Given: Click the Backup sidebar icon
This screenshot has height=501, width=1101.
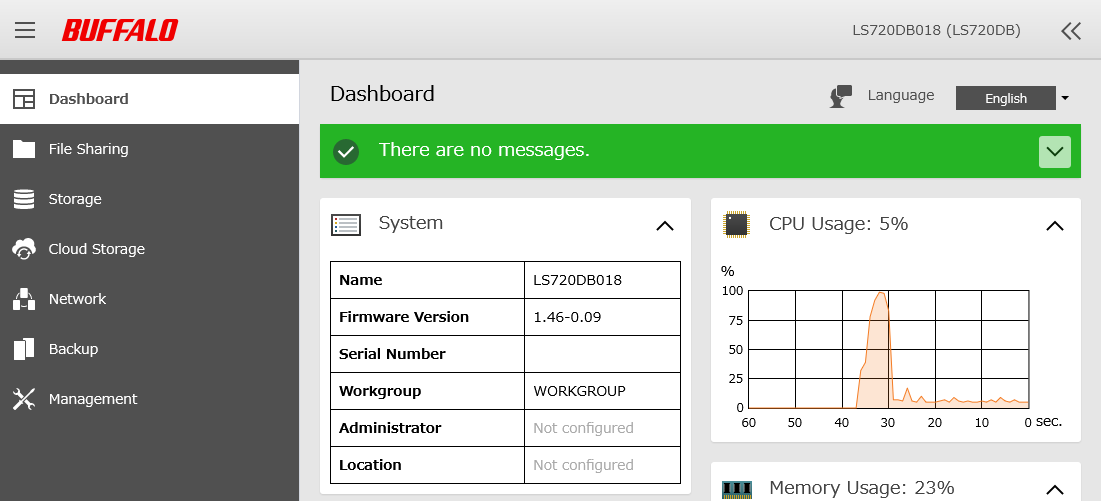Looking at the screenshot, I should pos(24,349).
